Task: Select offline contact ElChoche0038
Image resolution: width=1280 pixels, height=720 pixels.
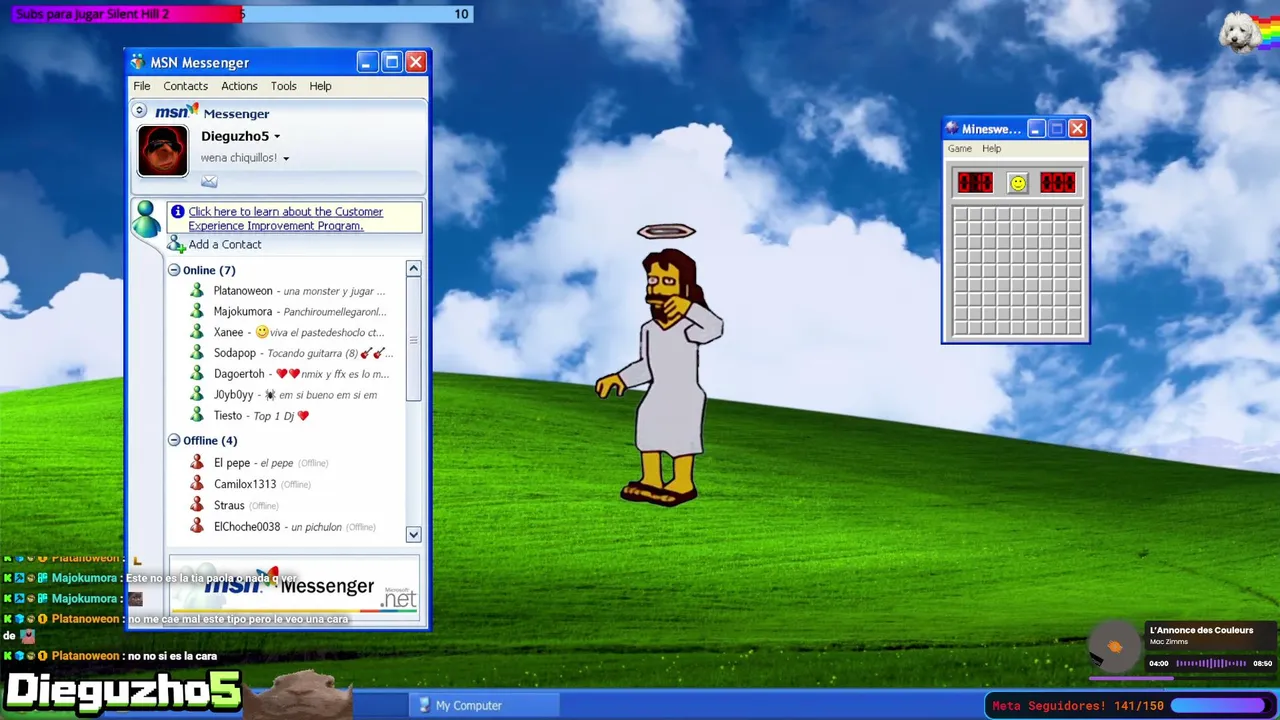Action: click(247, 527)
